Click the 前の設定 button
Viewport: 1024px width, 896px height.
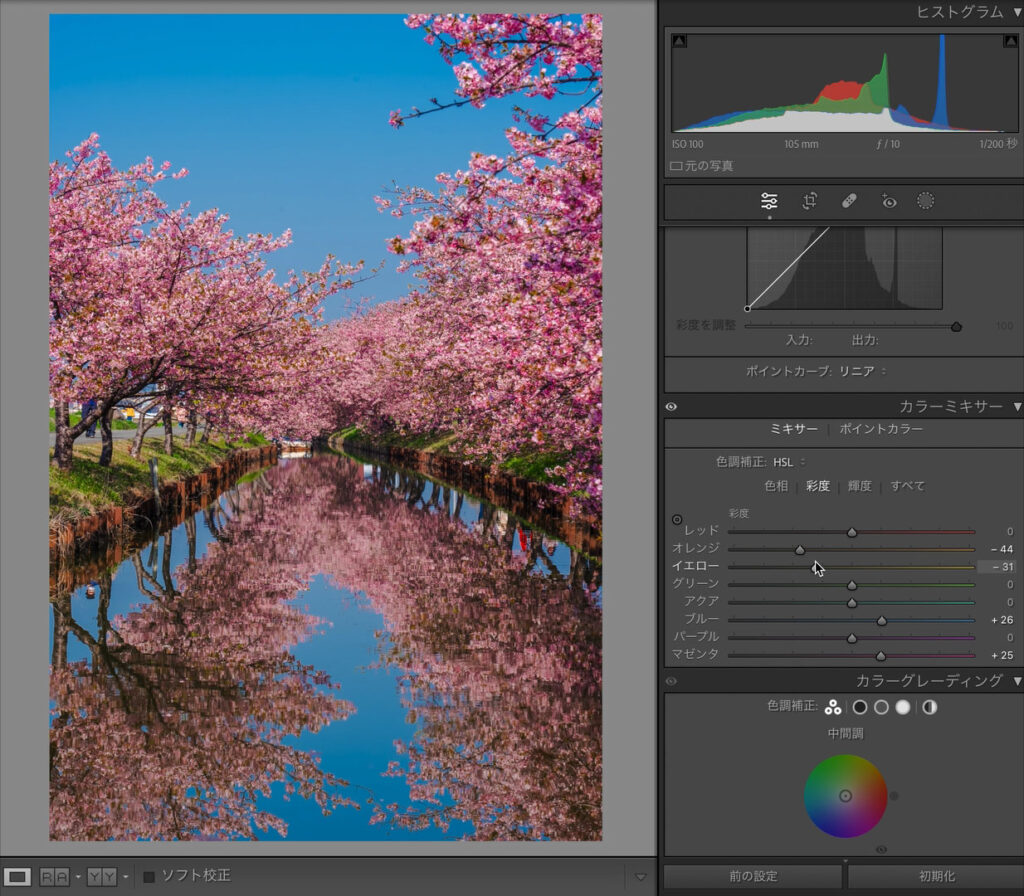click(x=752, y=876)
